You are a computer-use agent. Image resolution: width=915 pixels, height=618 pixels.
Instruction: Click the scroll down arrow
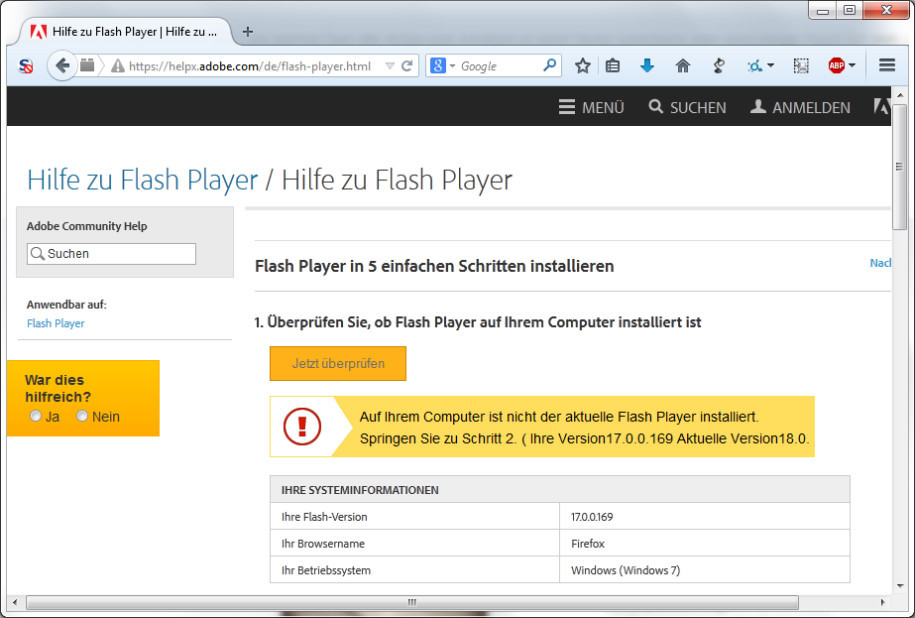(900, 585)
